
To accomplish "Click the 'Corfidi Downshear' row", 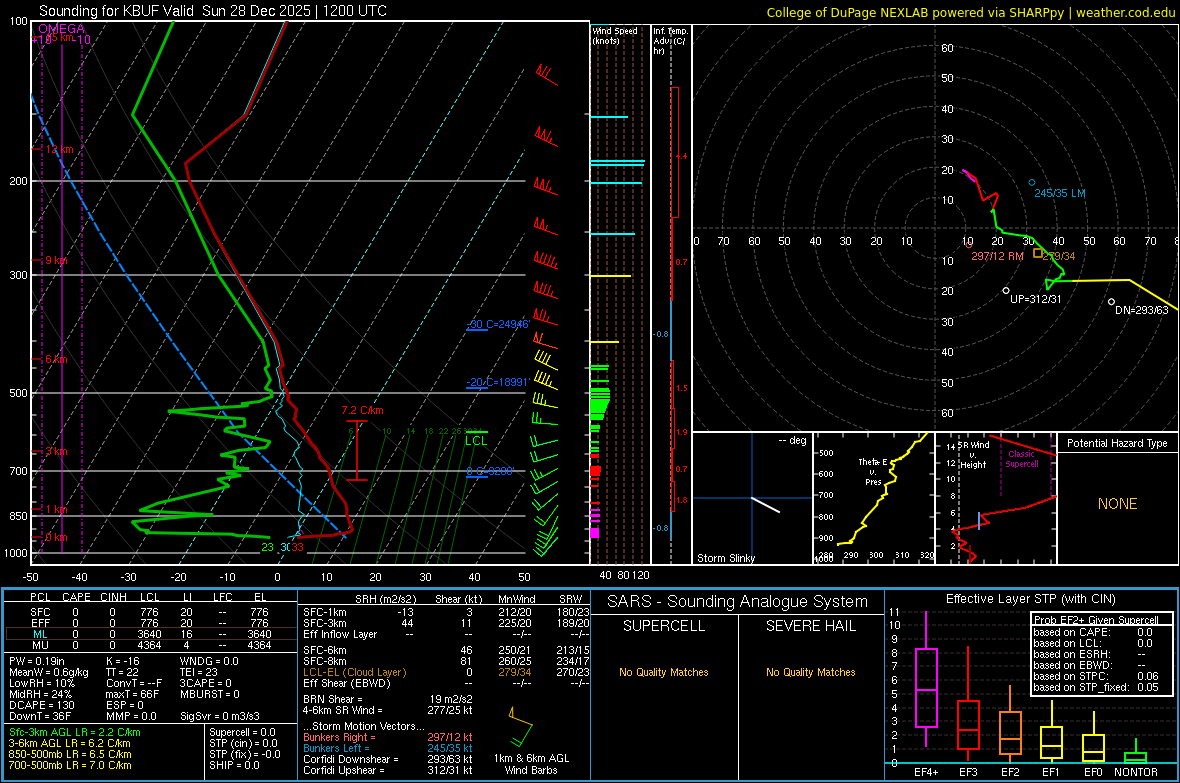I will [388, 759].
